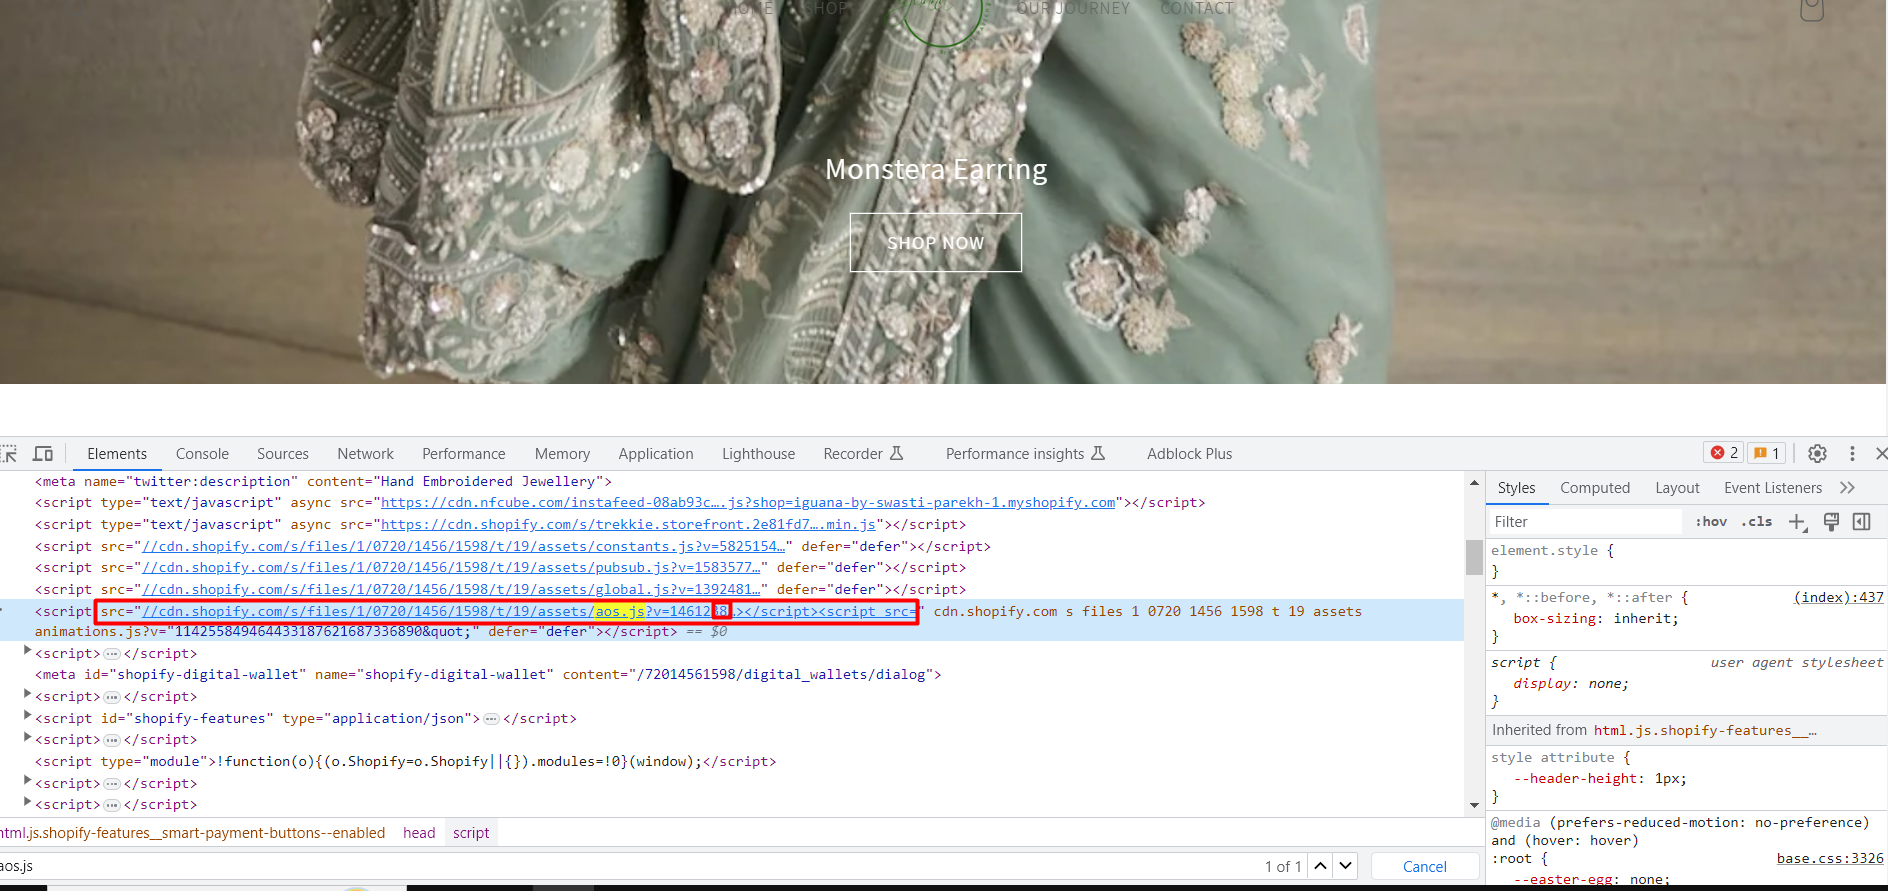Image resolution: width=1888 pixels, height=891 pixels.
Task: Open the Performance insights tab
Action: click(1025, 454)
